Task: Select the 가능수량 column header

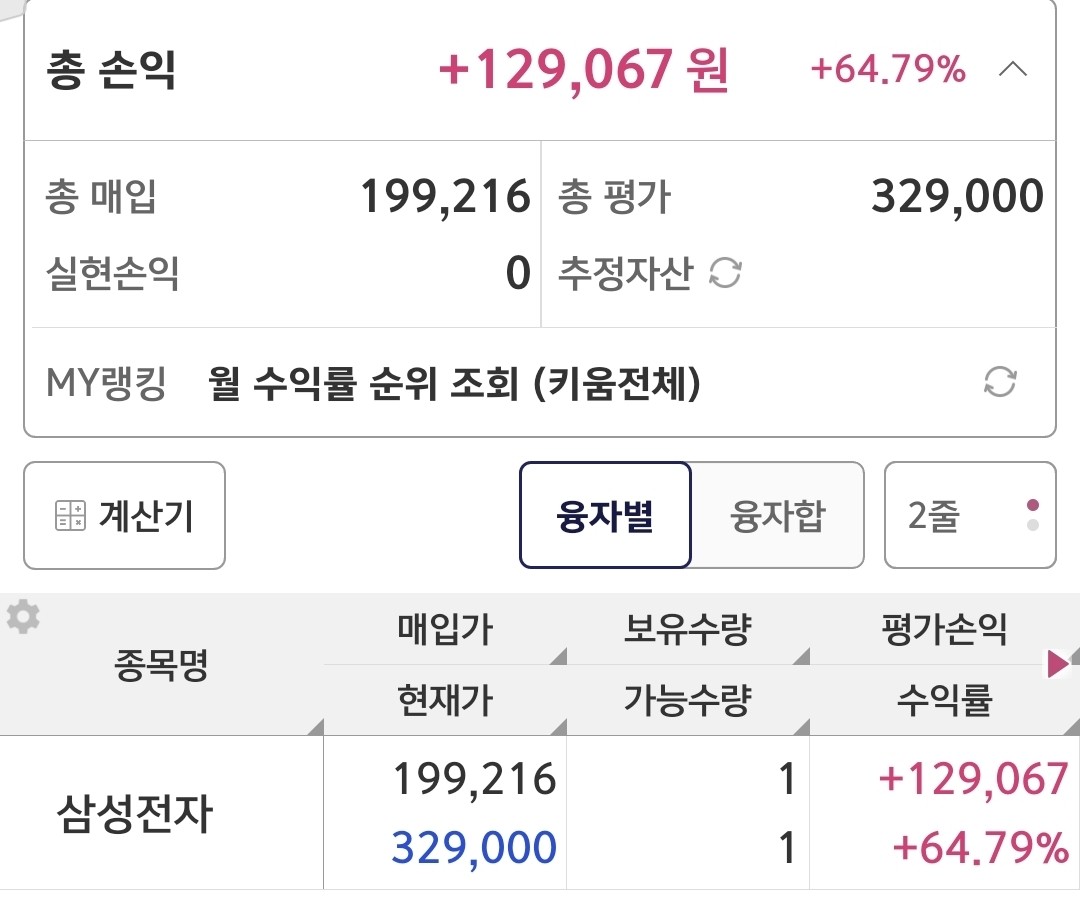Action: pos(688,701)
